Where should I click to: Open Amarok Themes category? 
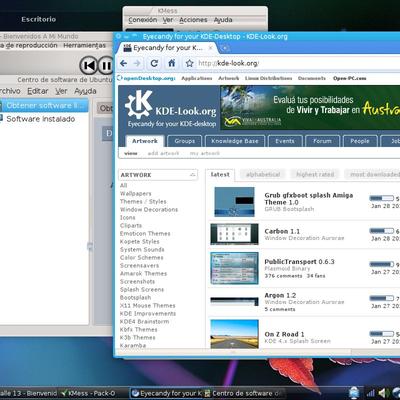point(143,274)
